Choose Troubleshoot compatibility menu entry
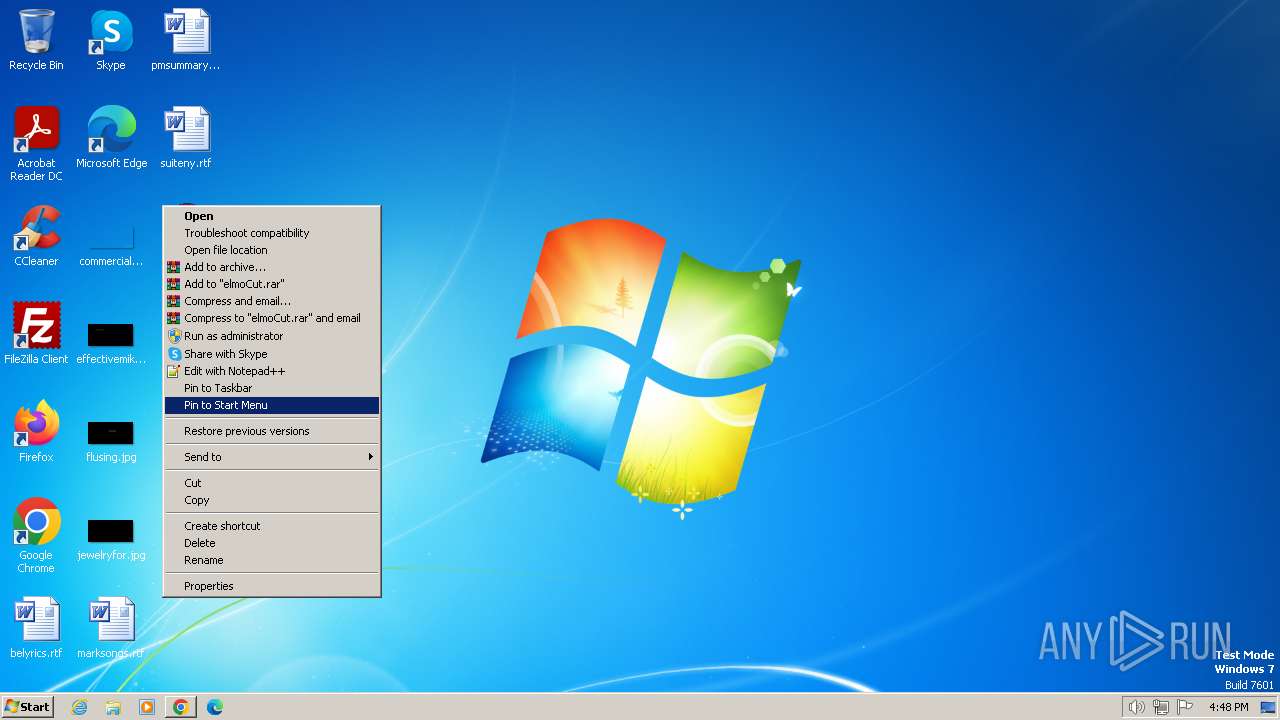 click(x=272, y=233)
